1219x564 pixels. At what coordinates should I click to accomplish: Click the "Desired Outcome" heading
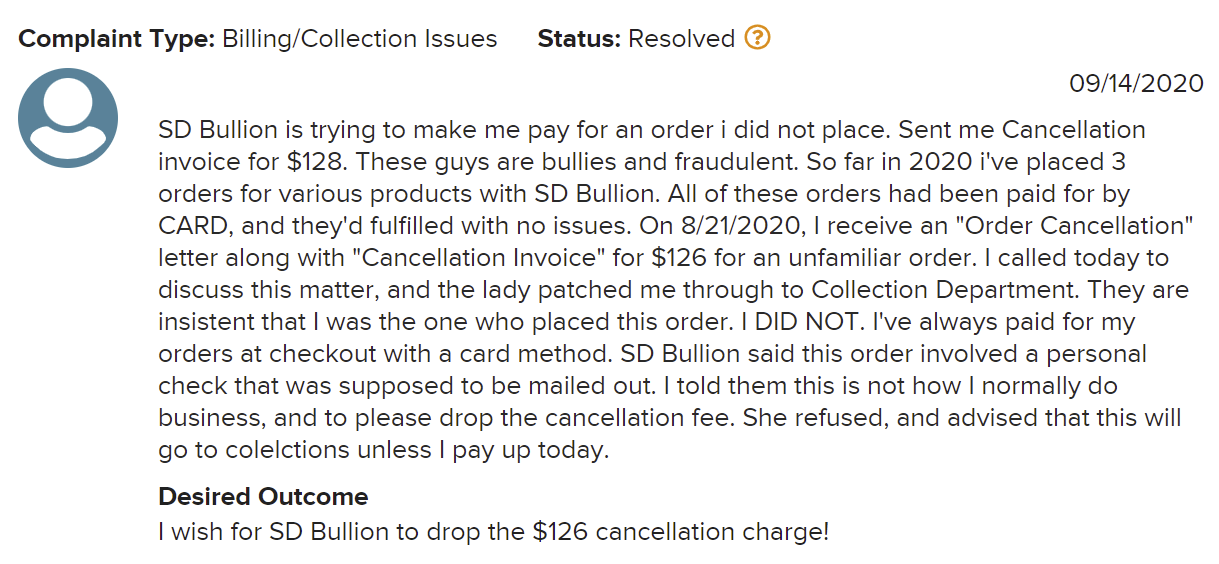click(263, 496)
